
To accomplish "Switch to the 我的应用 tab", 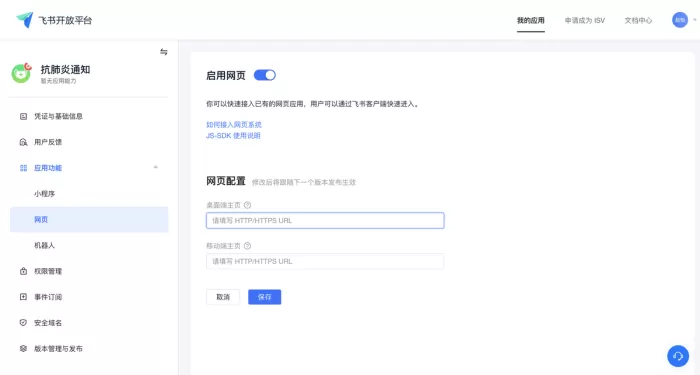I will (x=530, y=21).
